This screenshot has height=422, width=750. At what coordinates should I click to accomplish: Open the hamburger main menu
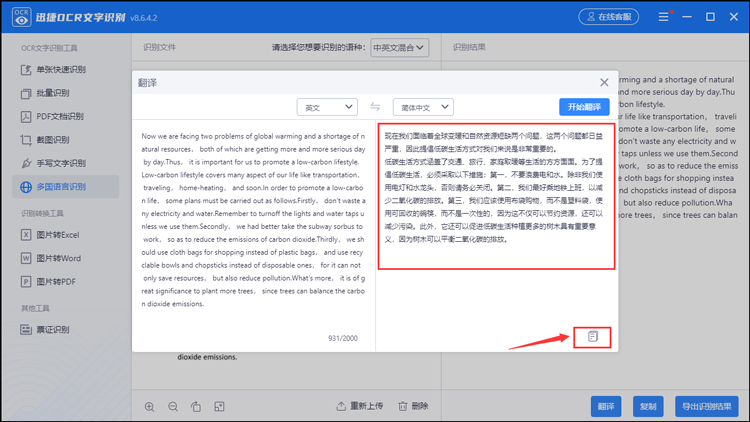tap(663, 17)
